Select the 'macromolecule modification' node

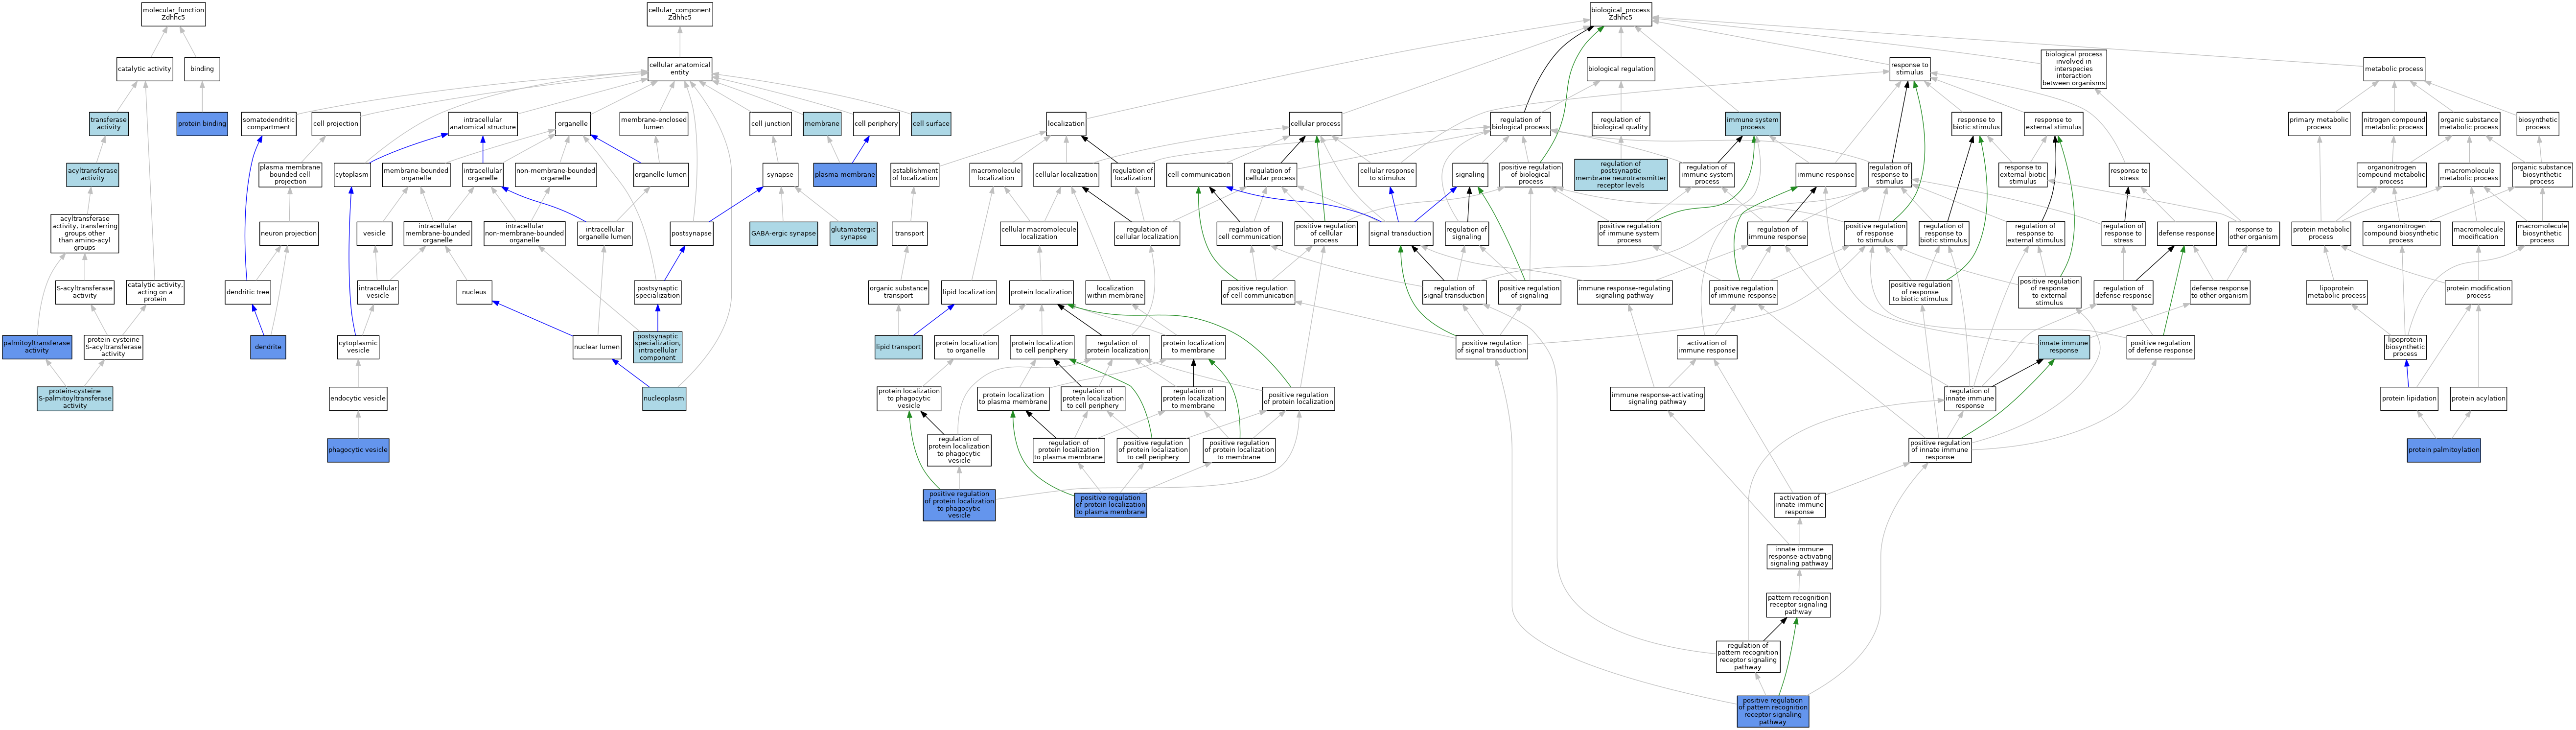point(2478,234)
